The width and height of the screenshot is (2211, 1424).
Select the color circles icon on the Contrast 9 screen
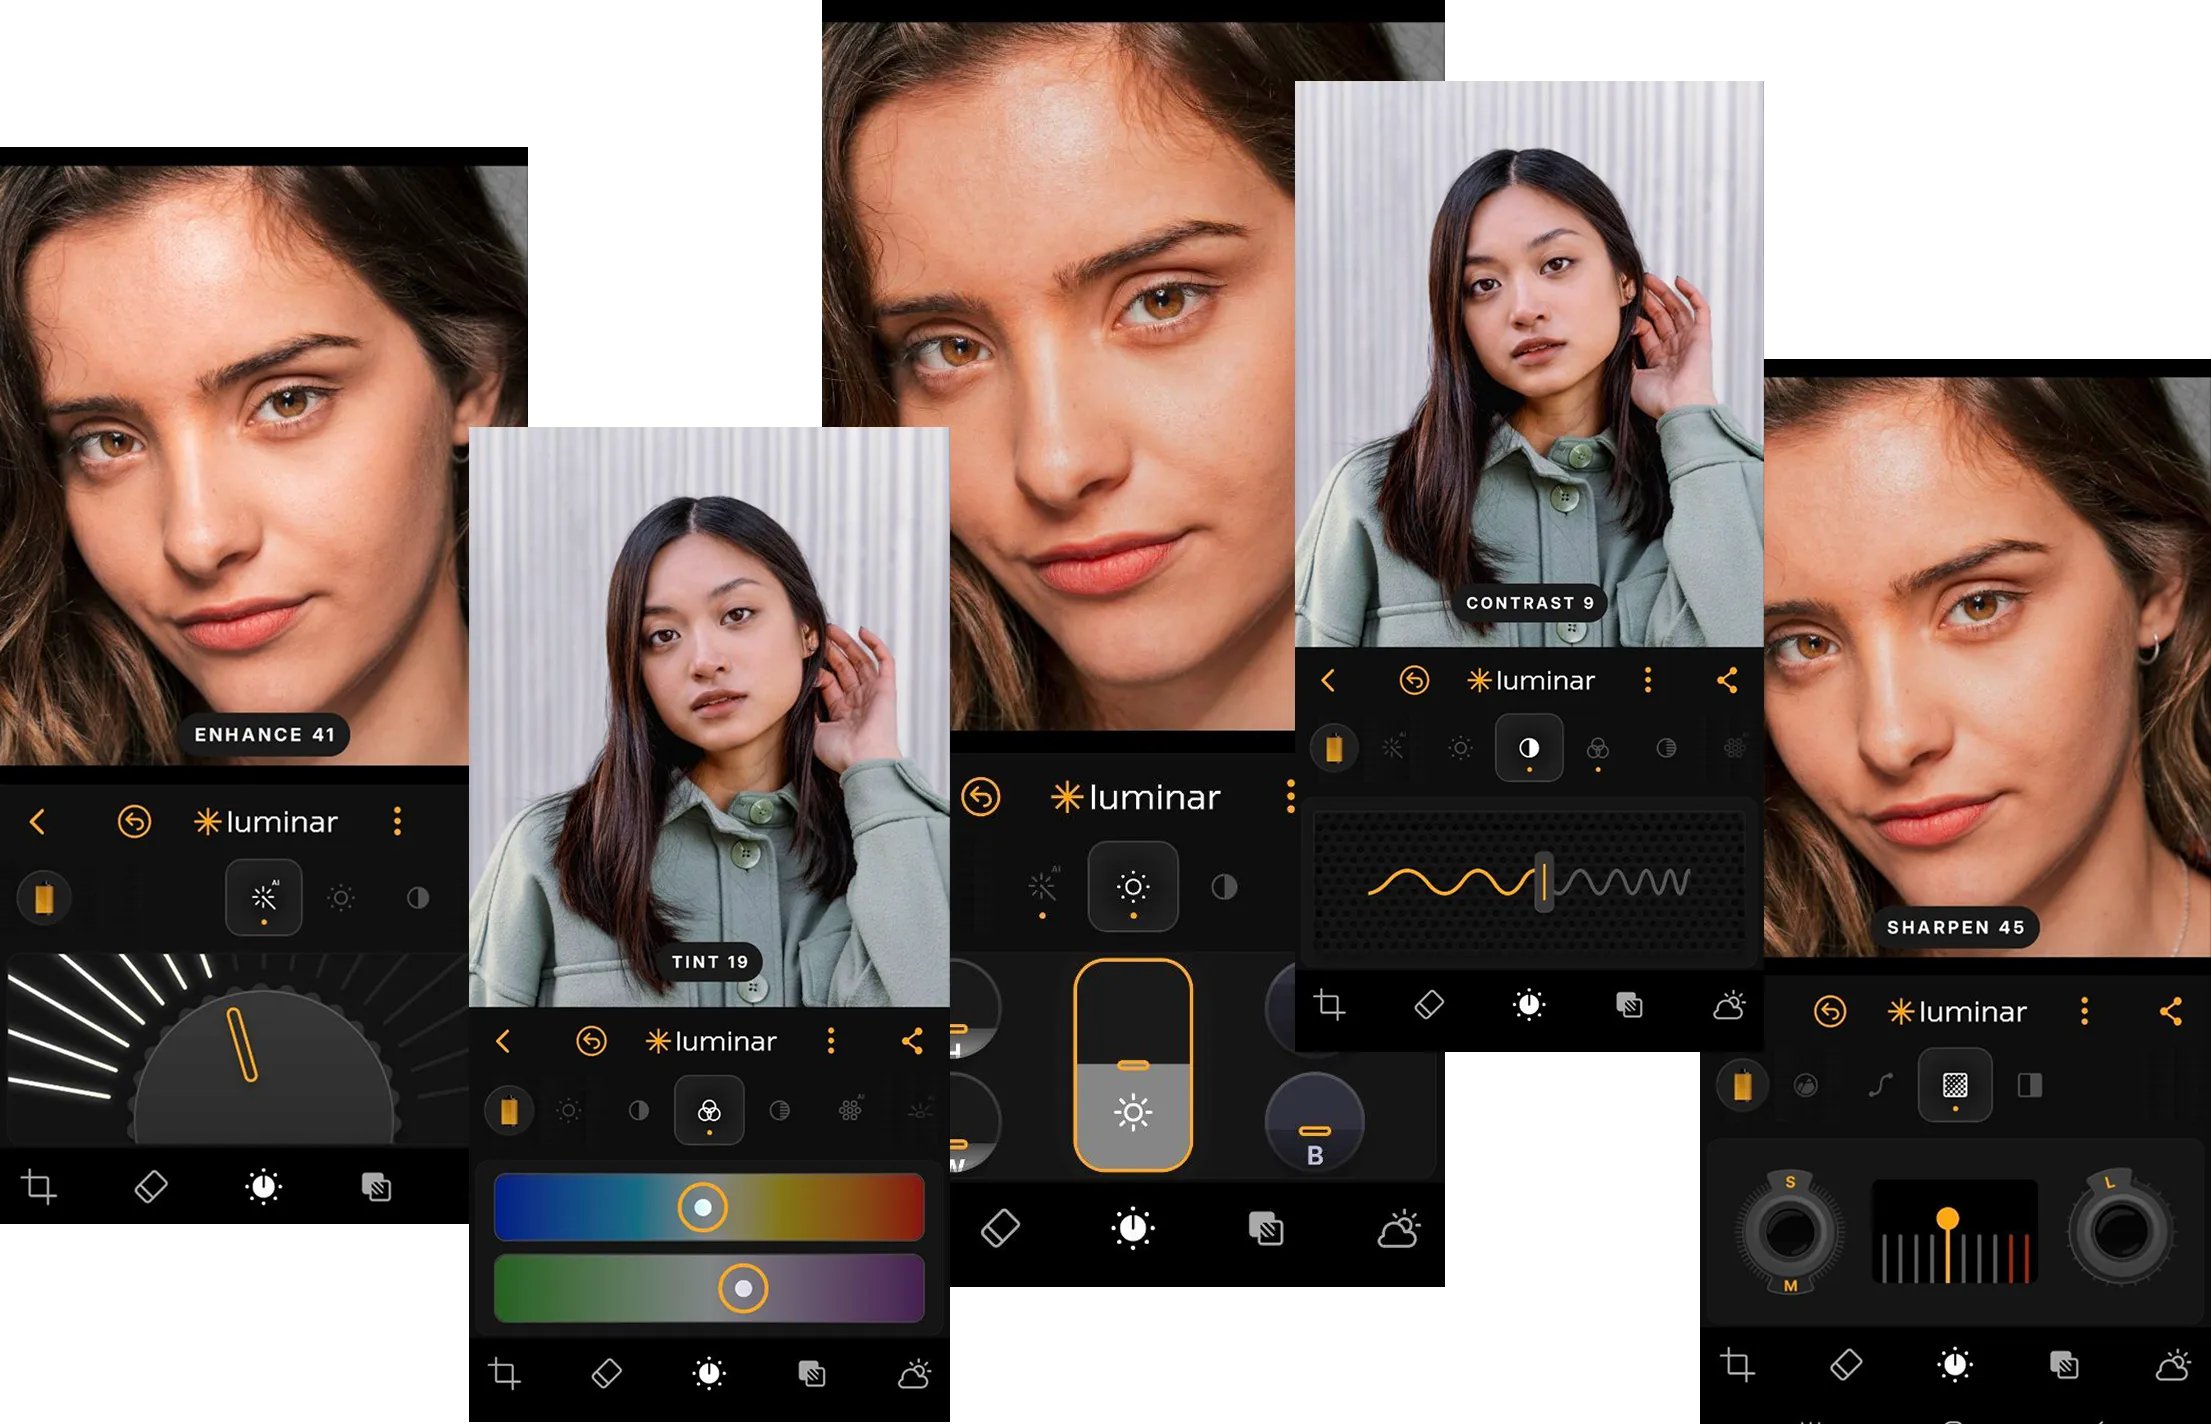click(1598, 748)
